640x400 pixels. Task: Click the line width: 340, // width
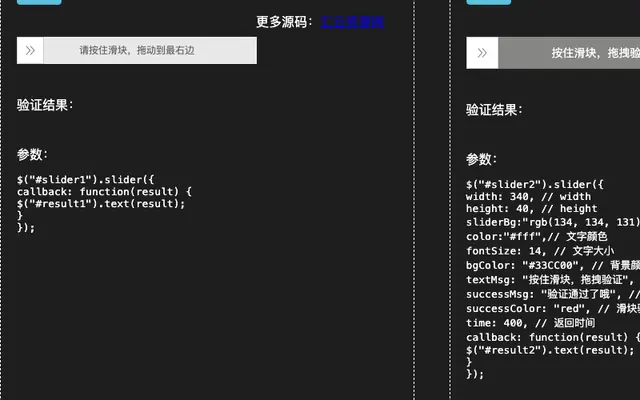pos(528,197)
